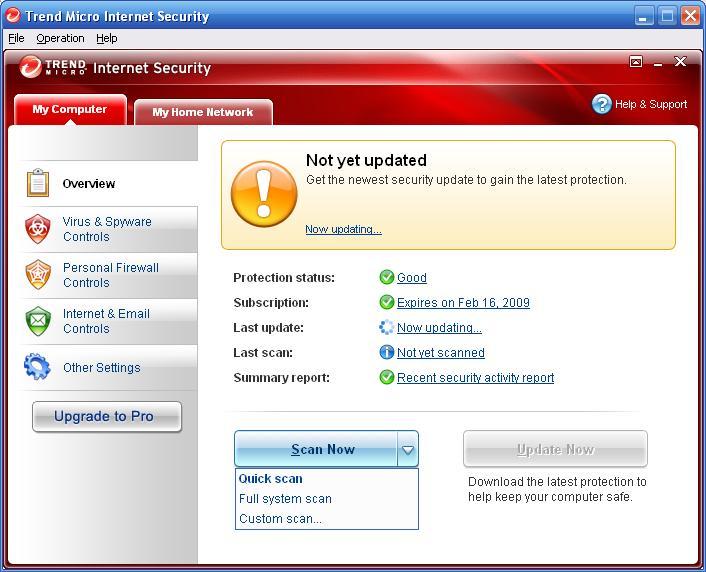Image resolution: width=706 pixels, height=572 pixels.
Task: Click the Overview clipboard icon
Action: (x=38, y=183)
